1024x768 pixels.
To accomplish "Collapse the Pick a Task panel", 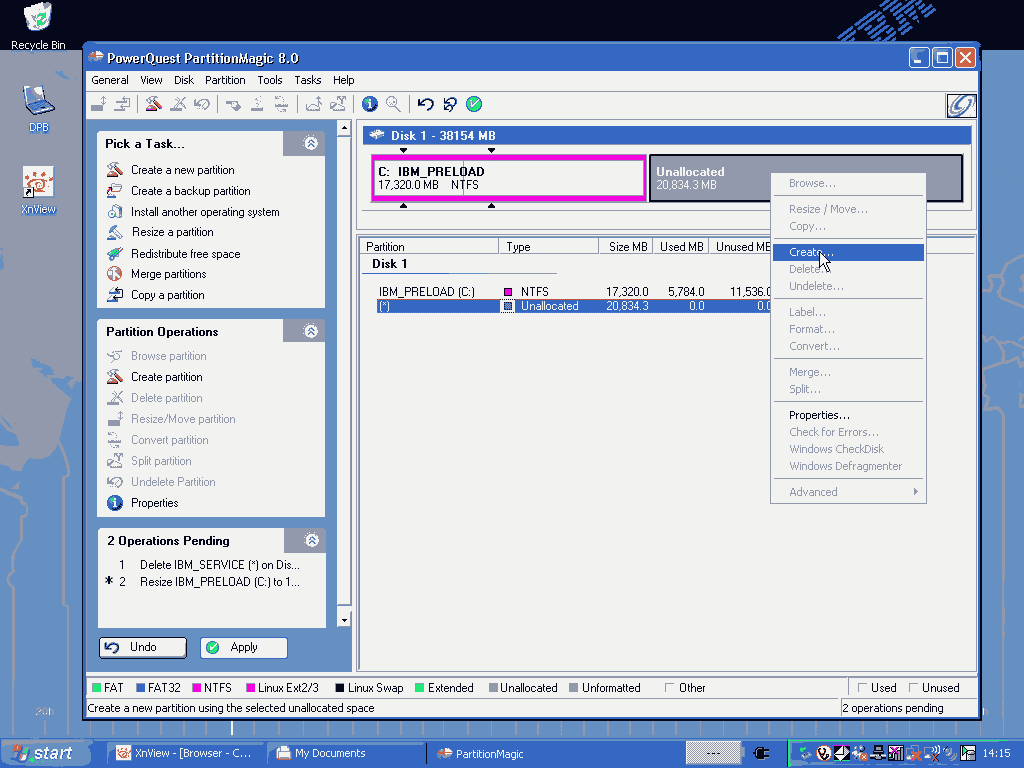I will [311, 144].
